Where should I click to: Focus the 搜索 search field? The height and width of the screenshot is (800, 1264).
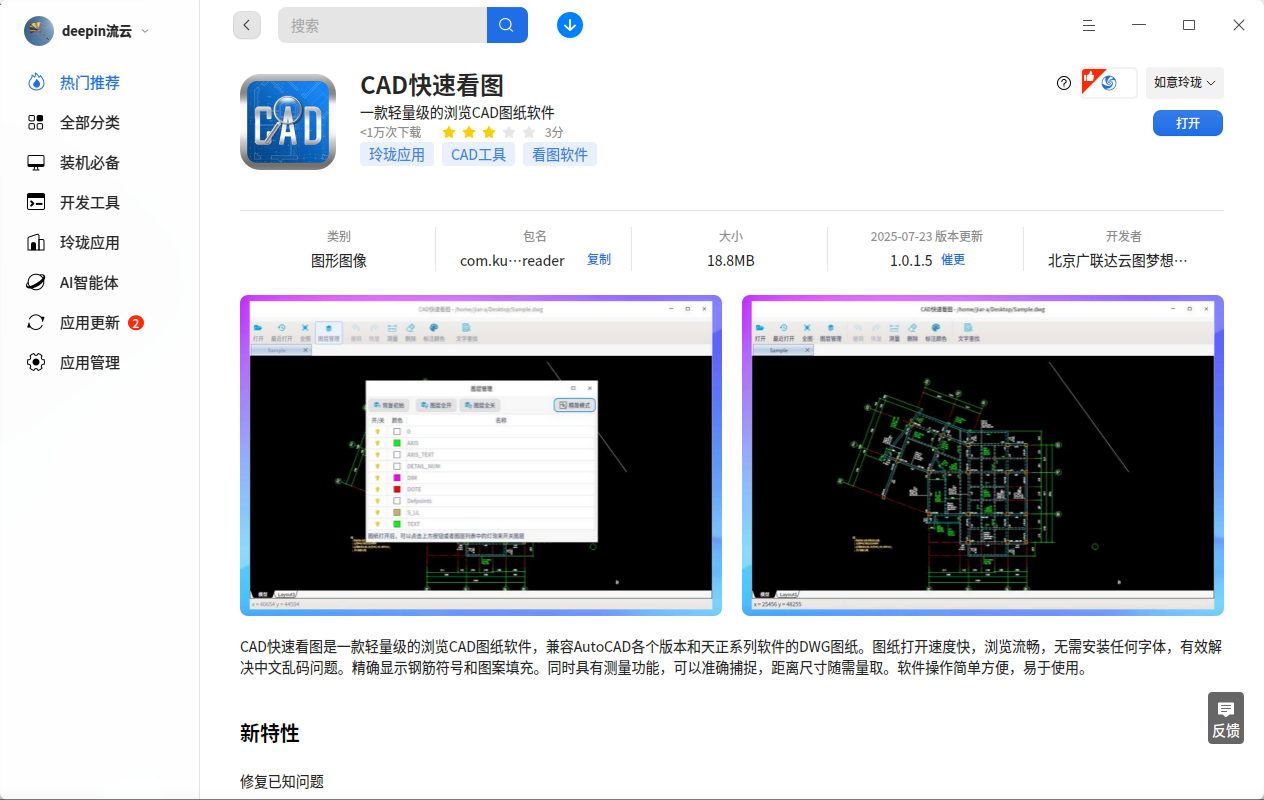tap(383, 25)
